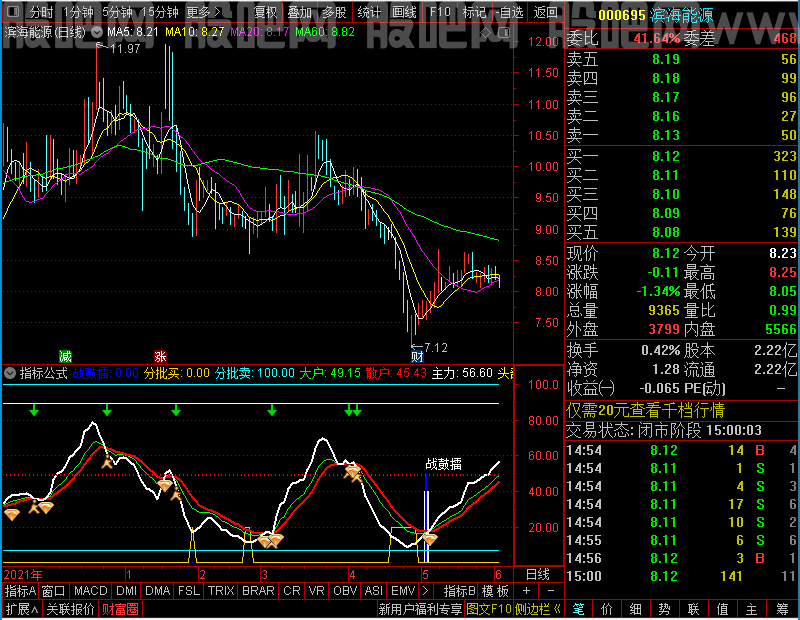800x620 pixels.
Task: Open the dropdown arrow beside 滨海能源(日线)
Action: point(97,32)
